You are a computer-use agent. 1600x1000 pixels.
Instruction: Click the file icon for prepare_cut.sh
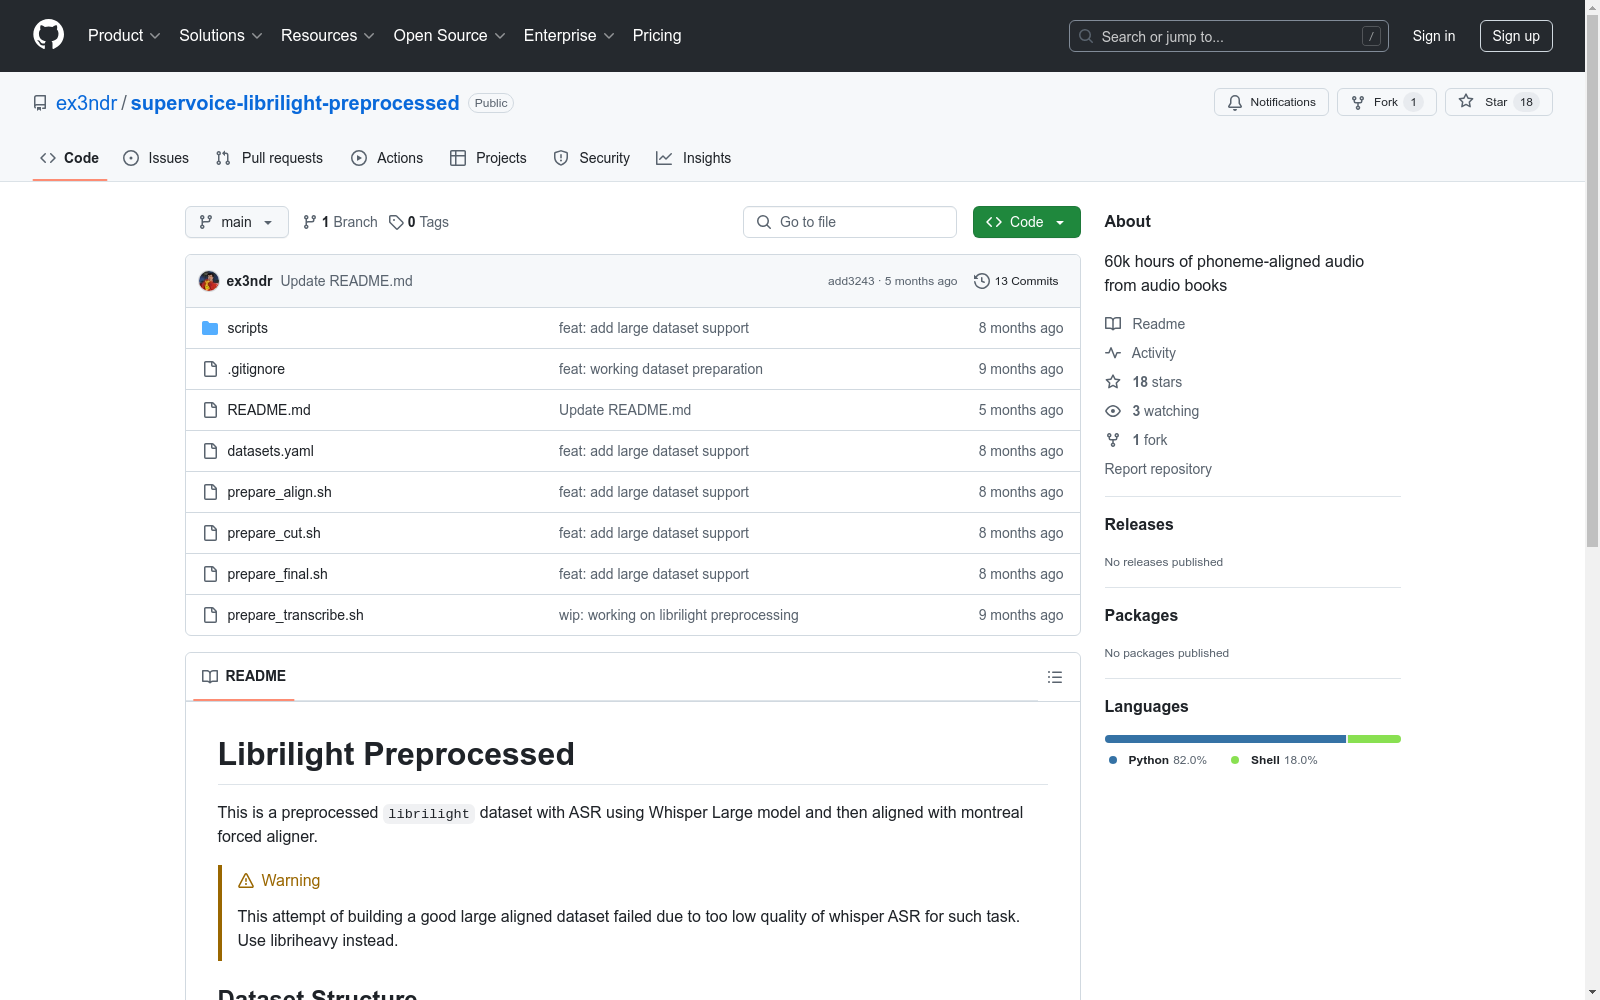click(210, 533)
